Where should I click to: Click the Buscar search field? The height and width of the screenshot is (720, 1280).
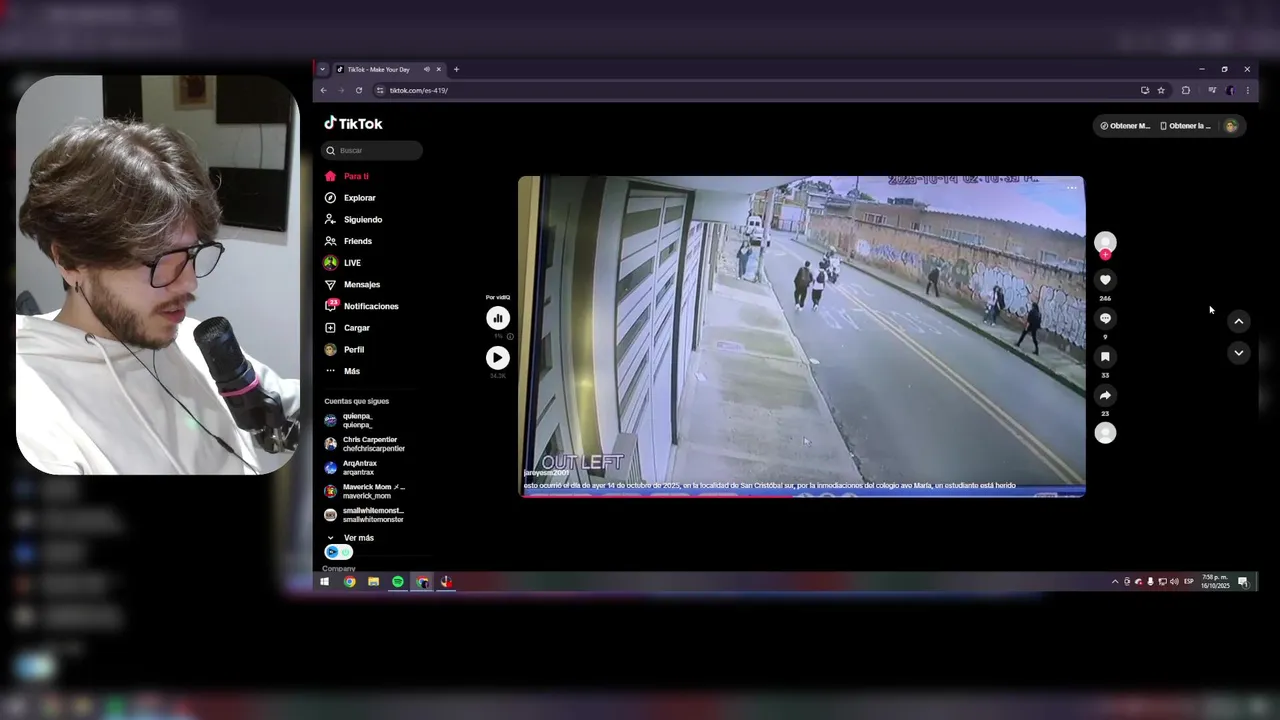(x=372, y=150)
